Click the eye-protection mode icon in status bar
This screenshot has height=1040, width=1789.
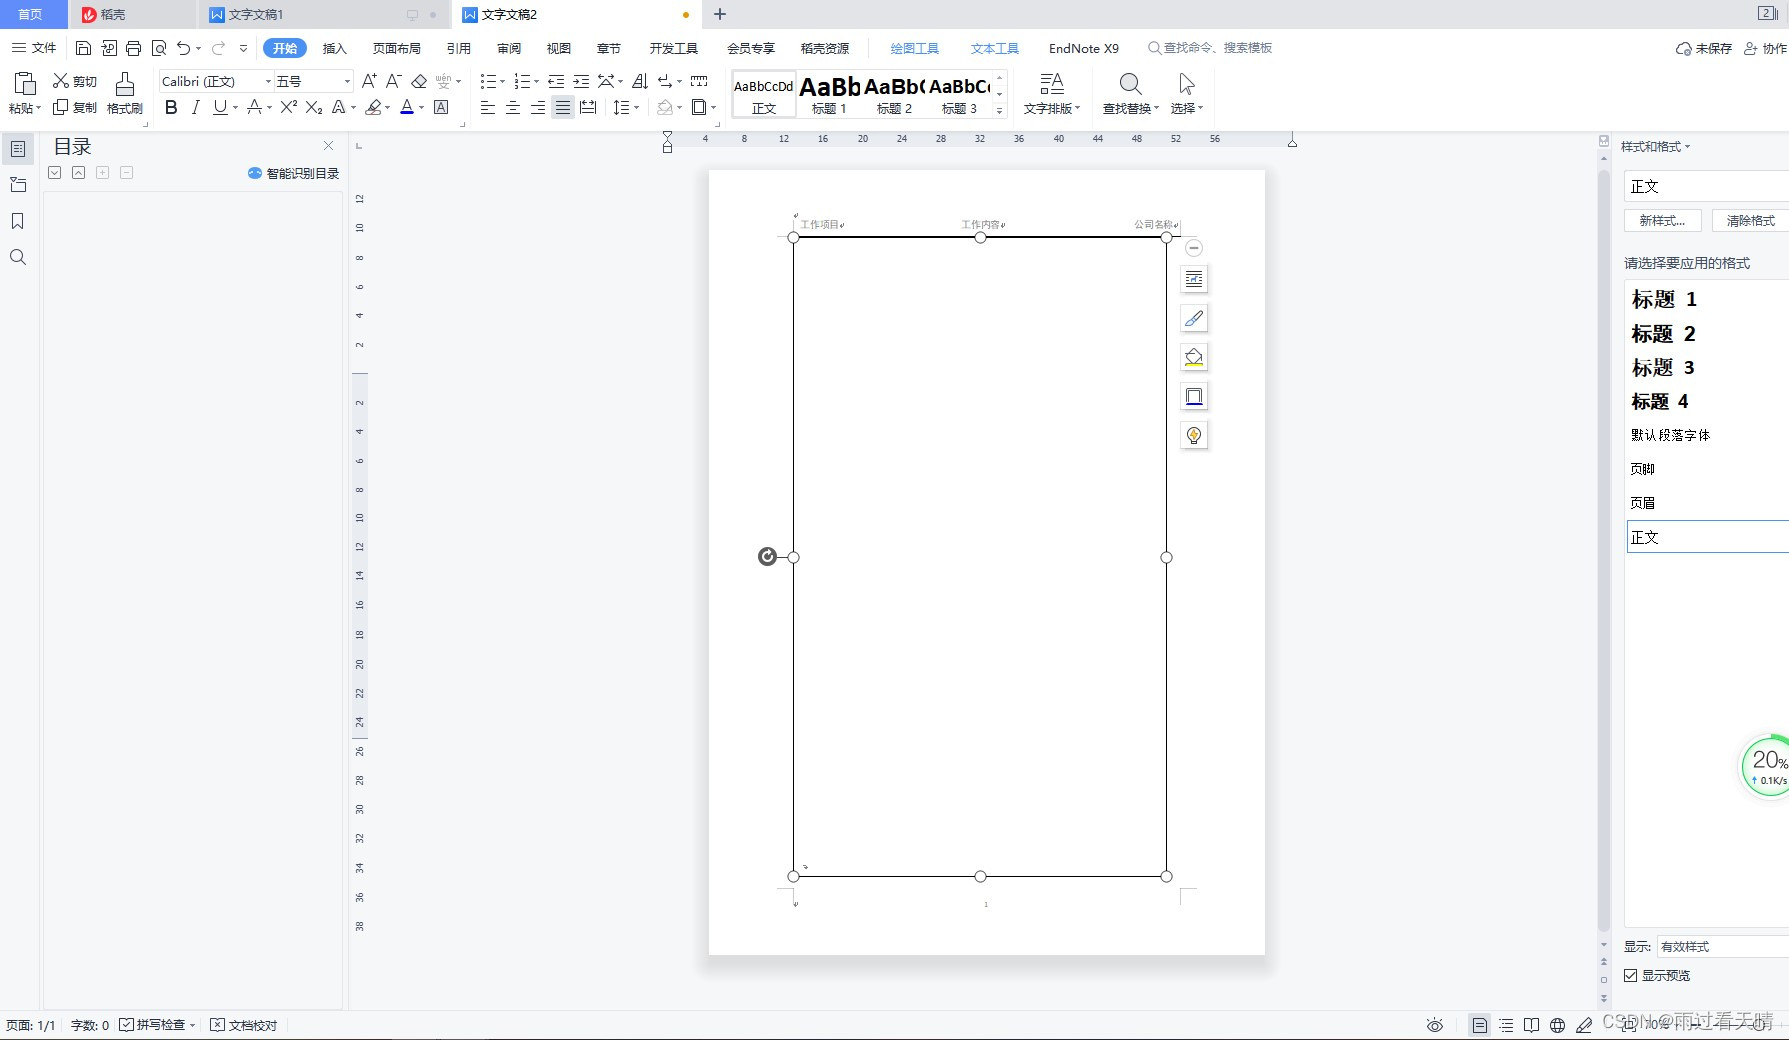pos(1435,1025)
